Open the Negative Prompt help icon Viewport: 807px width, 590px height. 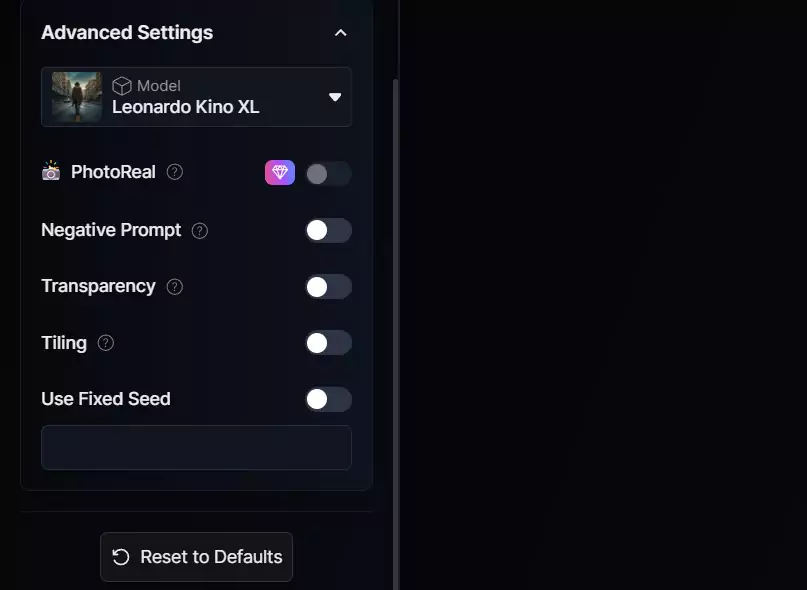tap(200, 231)
